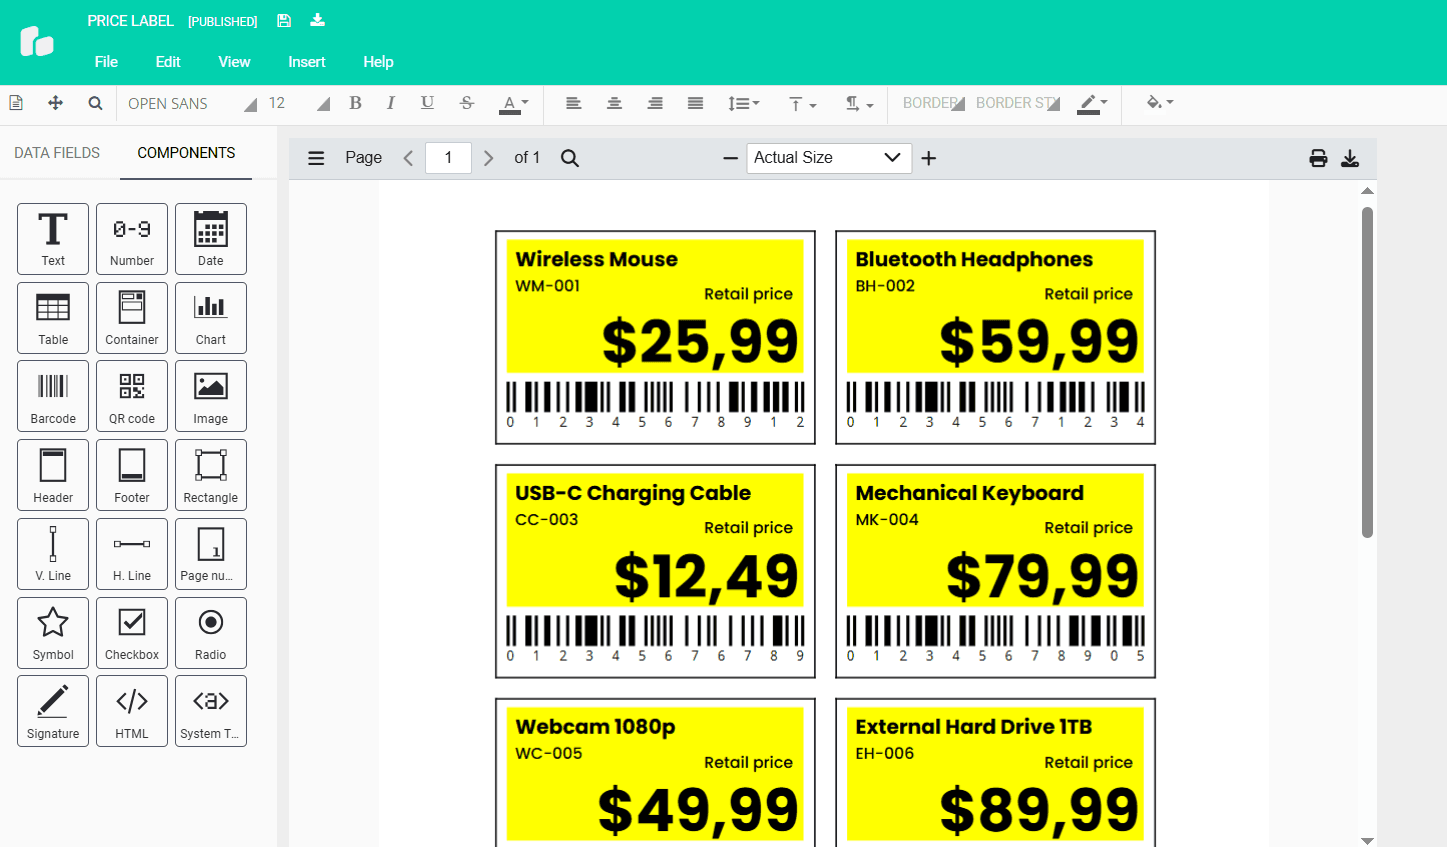Download the preview document
The width and height of the screenshot is (1447, 847).
click(1350, 158)
